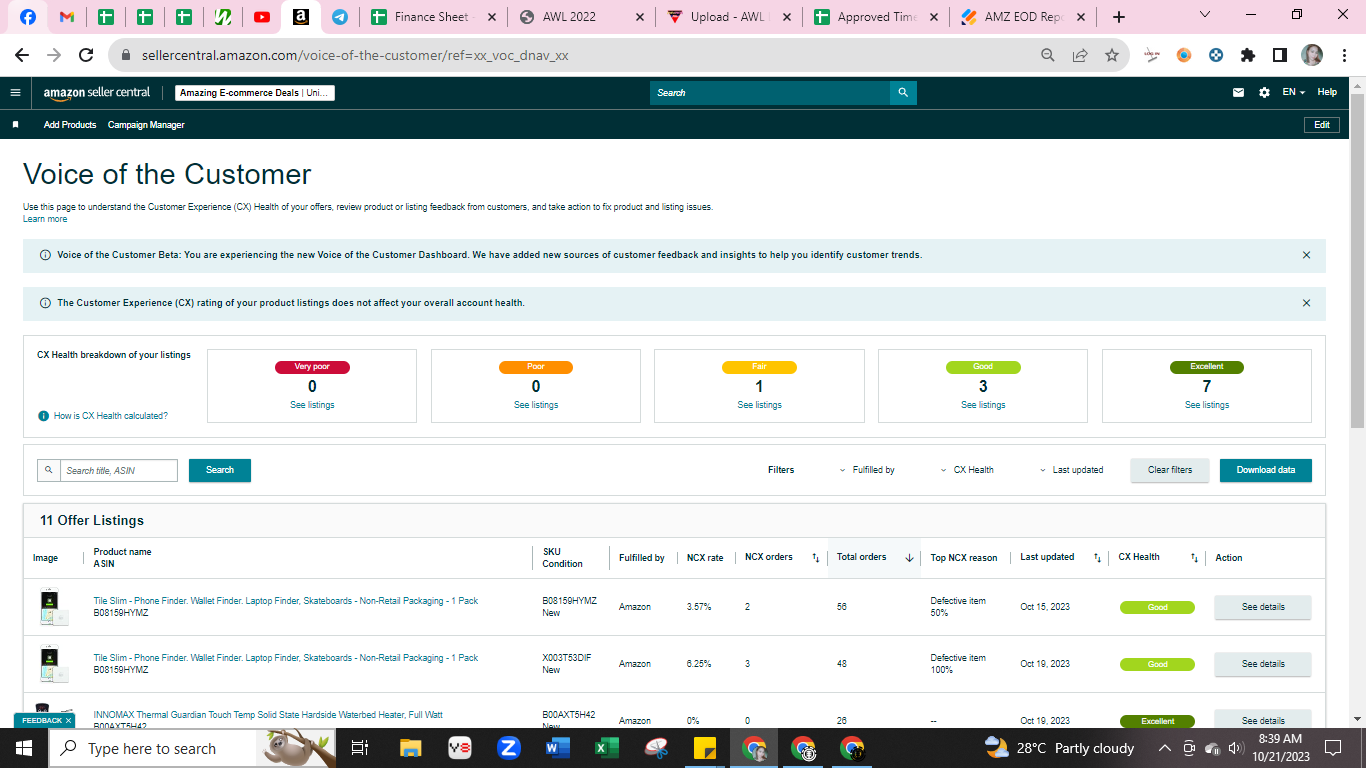Screen dimensions: 1366x768
Task: Dismiss the Voice of the Customer Beta banner
Action: (x=1306, y=255)
